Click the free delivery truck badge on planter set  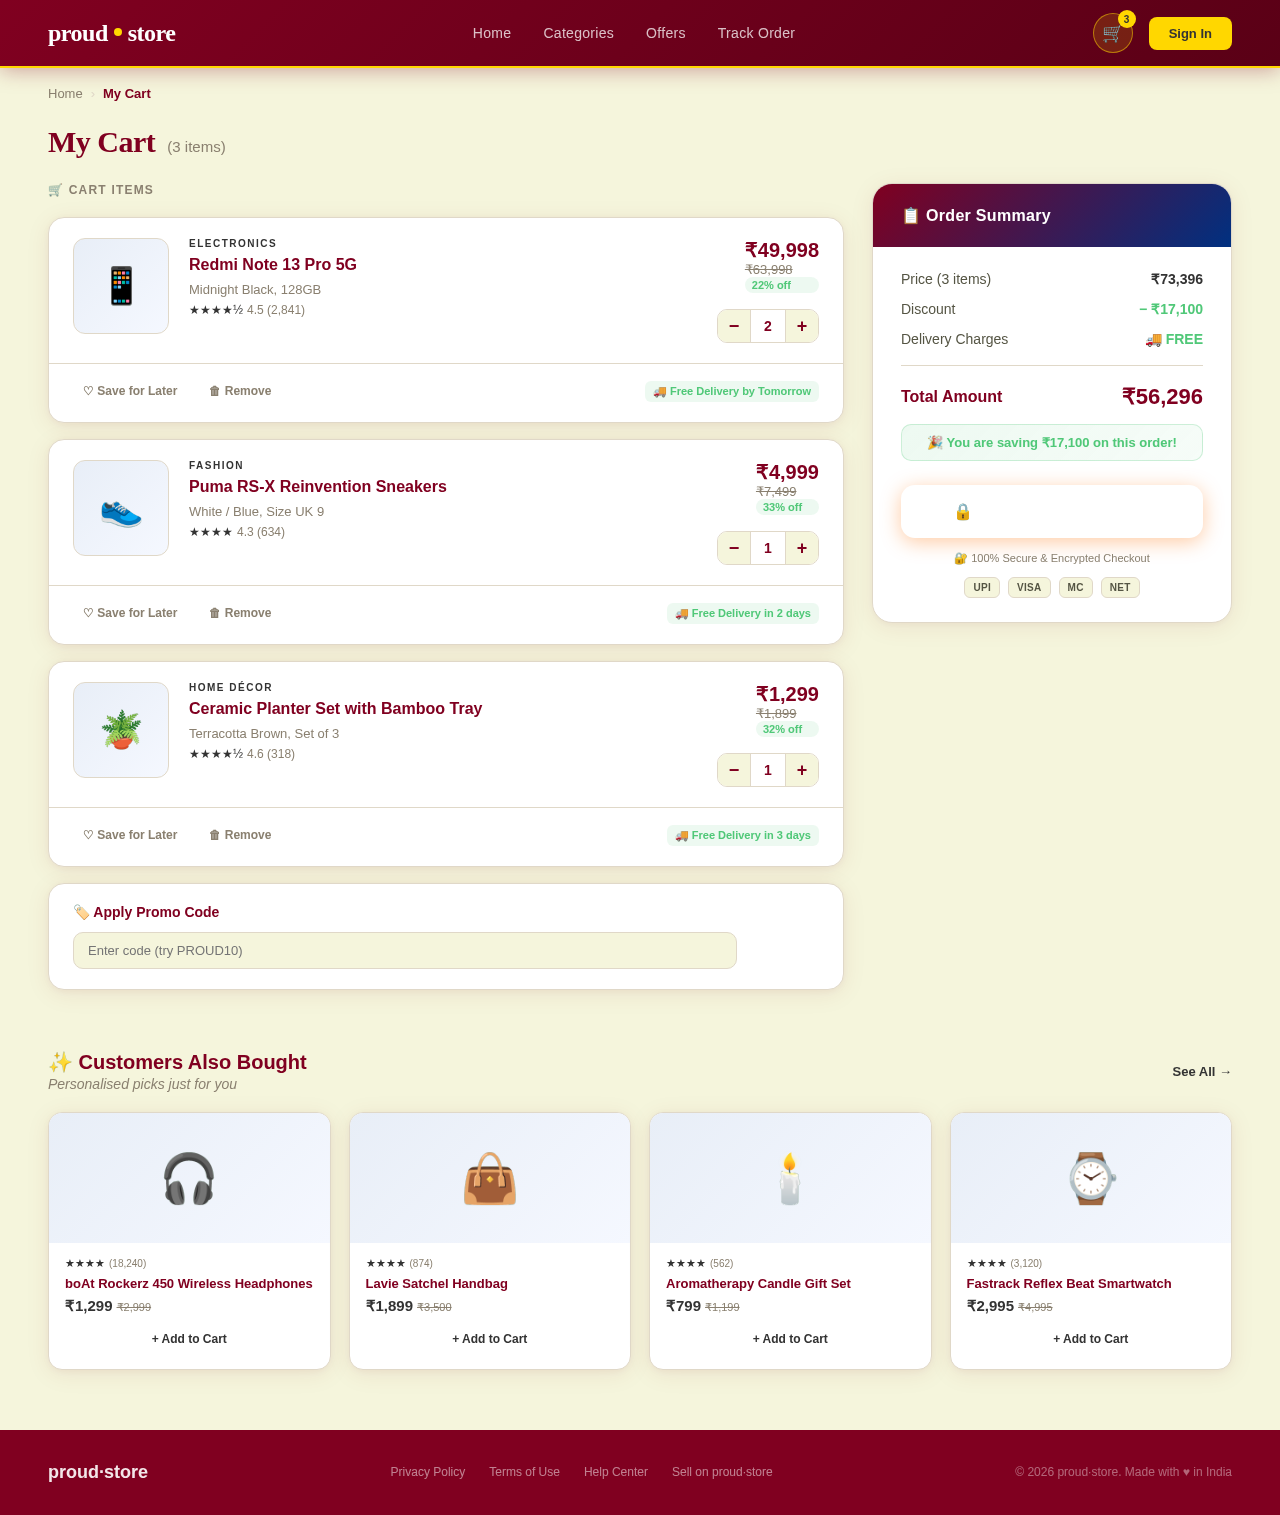click(742, 835)
